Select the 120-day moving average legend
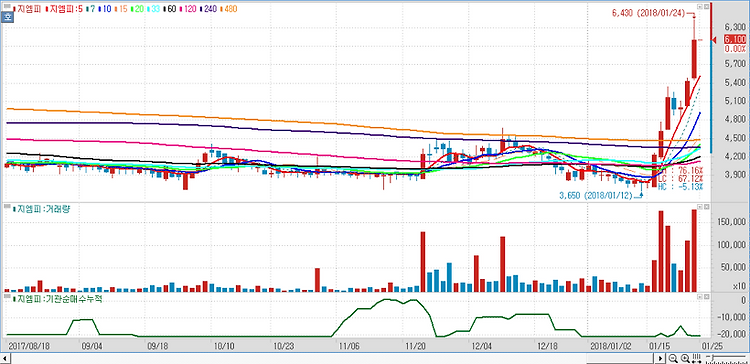750x364 pixels. [x=188, y=9]
